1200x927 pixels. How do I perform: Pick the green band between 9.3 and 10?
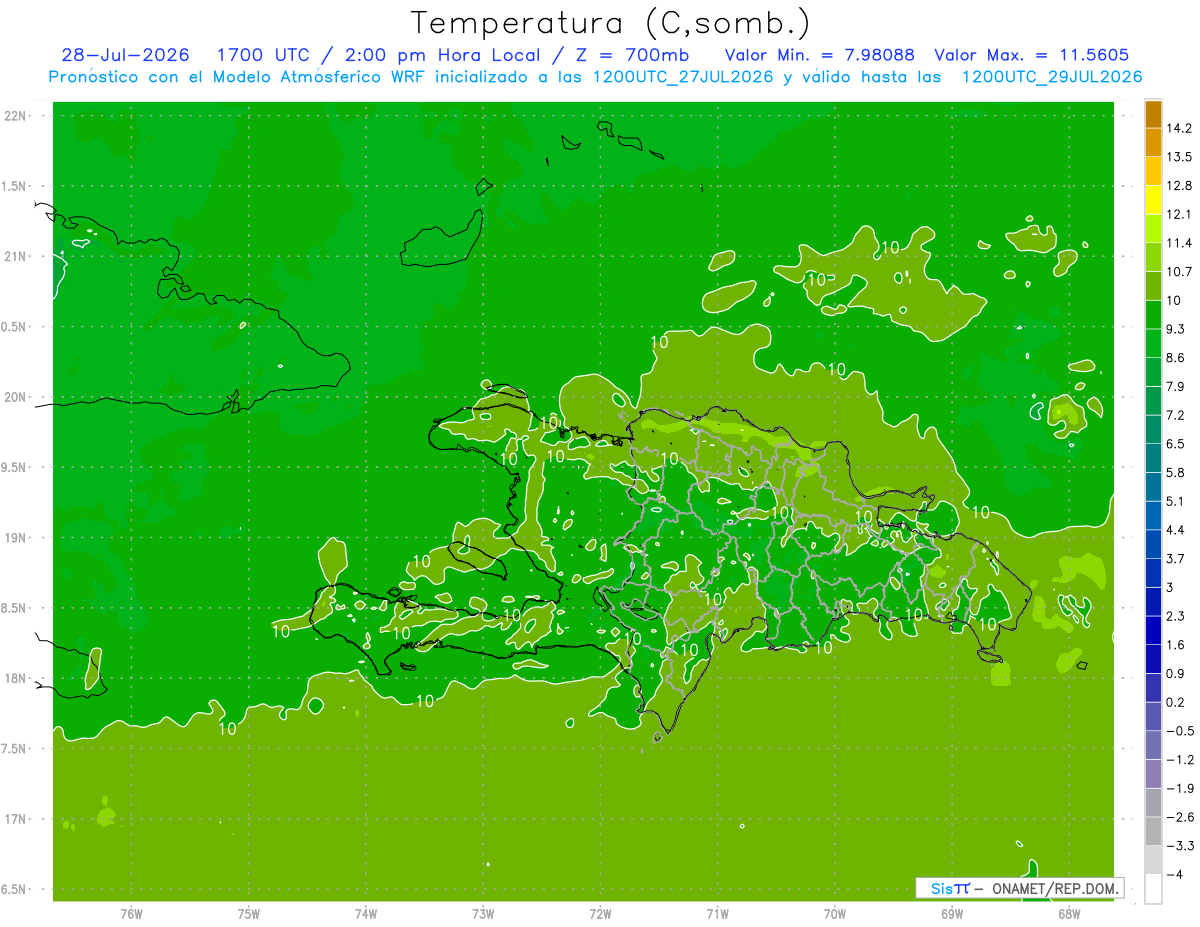tap(1153, 315)
